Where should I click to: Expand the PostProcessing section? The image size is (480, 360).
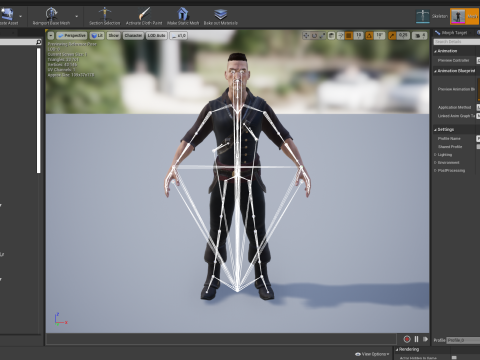point(435,171)
